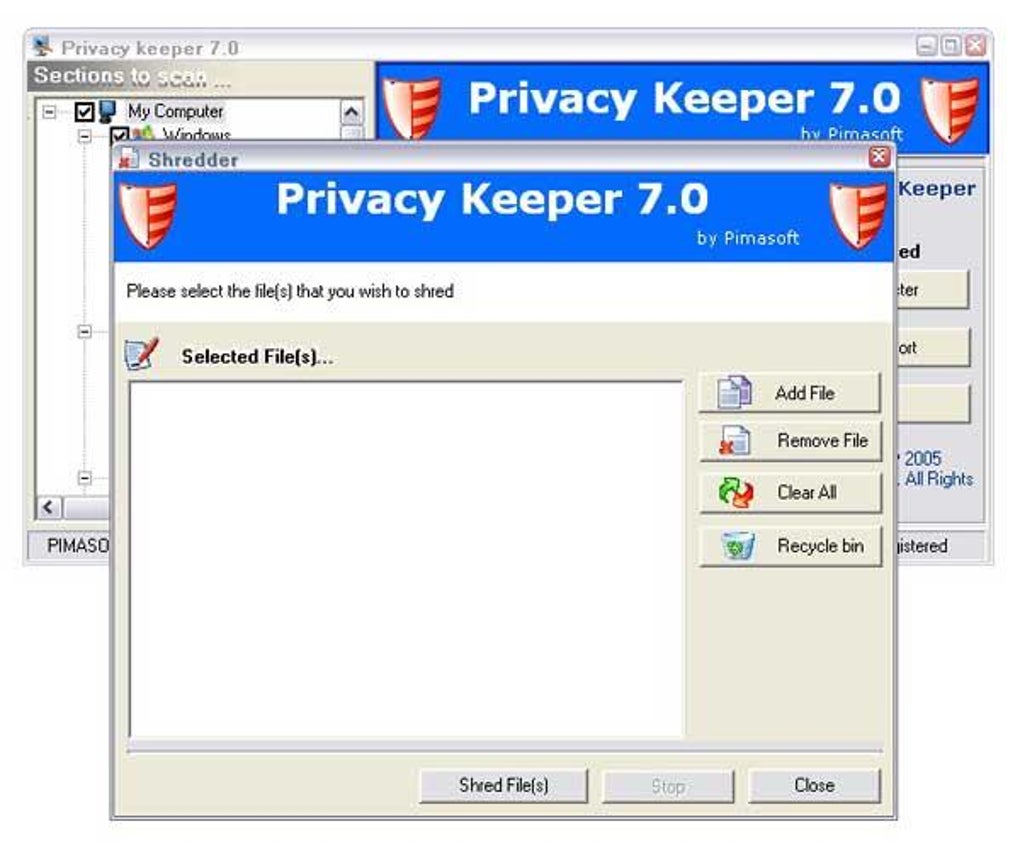The image size is (1020, 848).
Task: Click the My Computer icon in tree
Action: point(107,112)
